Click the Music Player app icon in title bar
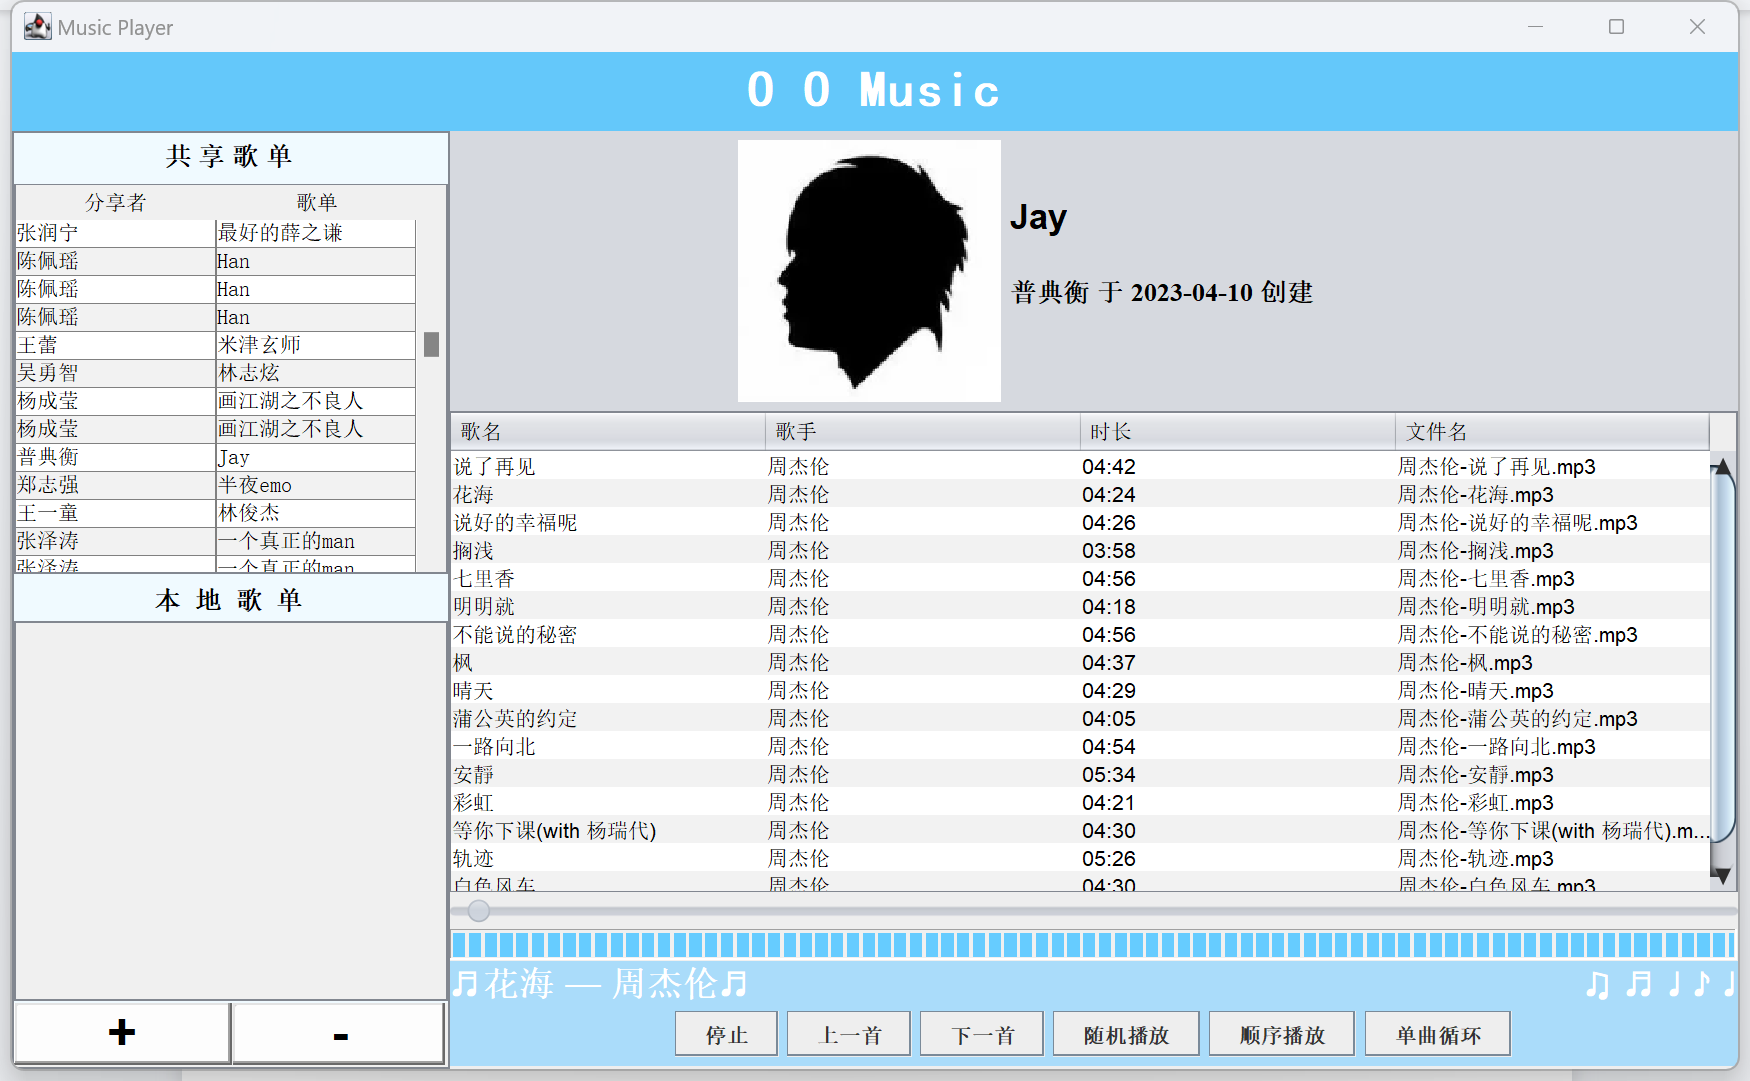Image resolution: width=1750 pixels, height=1081 pixels. [x=37, y=27]
